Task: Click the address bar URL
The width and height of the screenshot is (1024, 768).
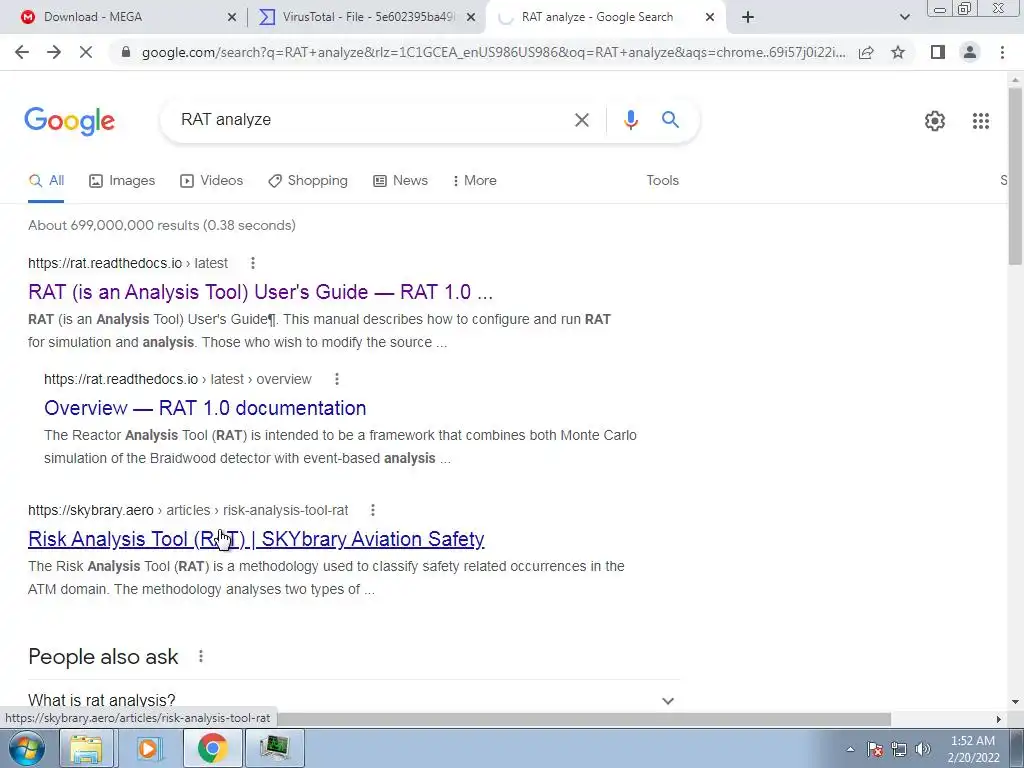Action: click(493, 52)
